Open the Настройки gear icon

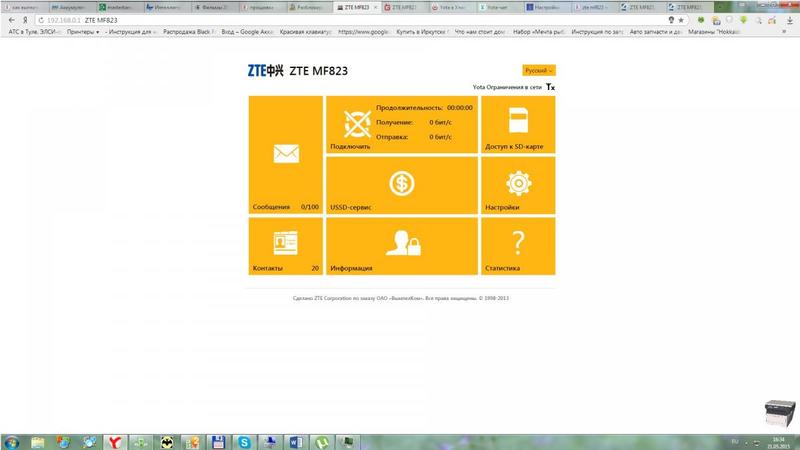(x=518, y=183)
